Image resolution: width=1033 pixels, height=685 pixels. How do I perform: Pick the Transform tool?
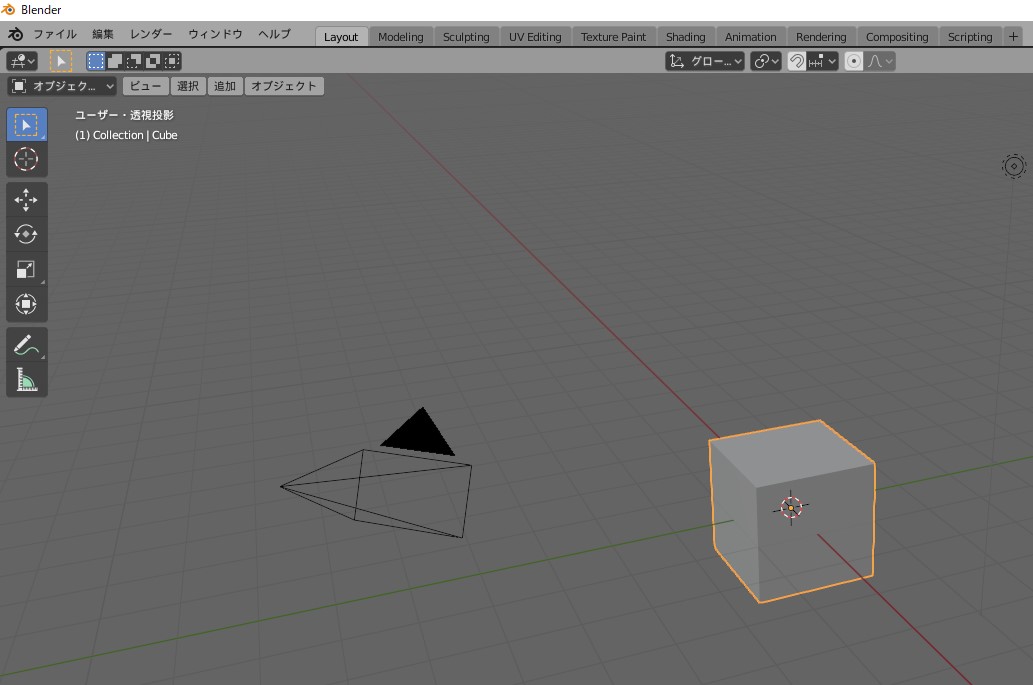coord(26,304)
